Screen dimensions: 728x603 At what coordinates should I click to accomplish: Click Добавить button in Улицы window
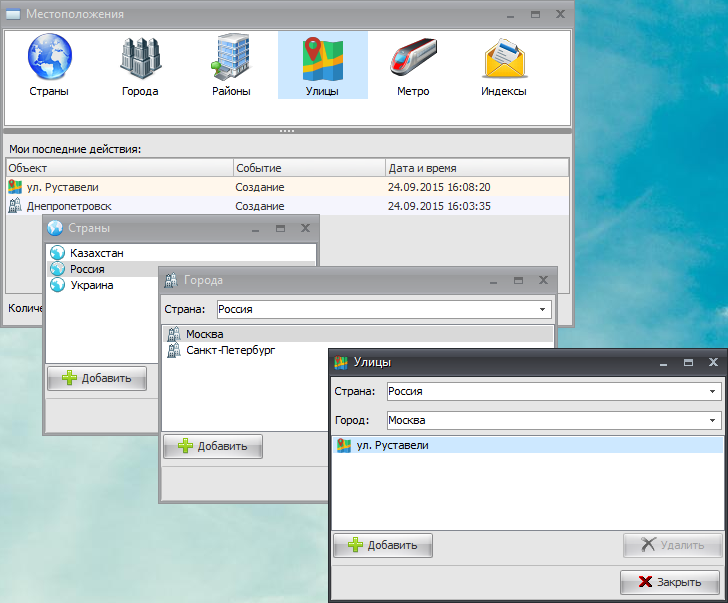[x=383, y=545]
